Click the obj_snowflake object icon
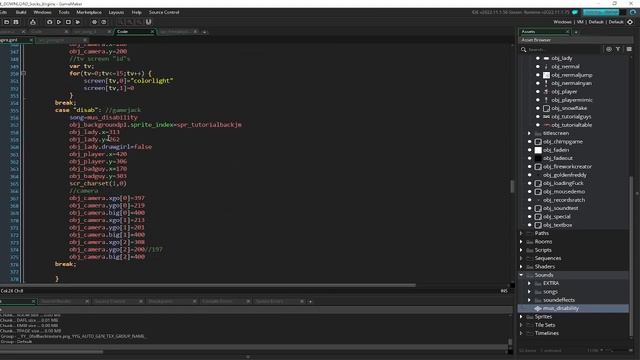The height and width of the screenshot is (360, 640). (x=546, y=108)
